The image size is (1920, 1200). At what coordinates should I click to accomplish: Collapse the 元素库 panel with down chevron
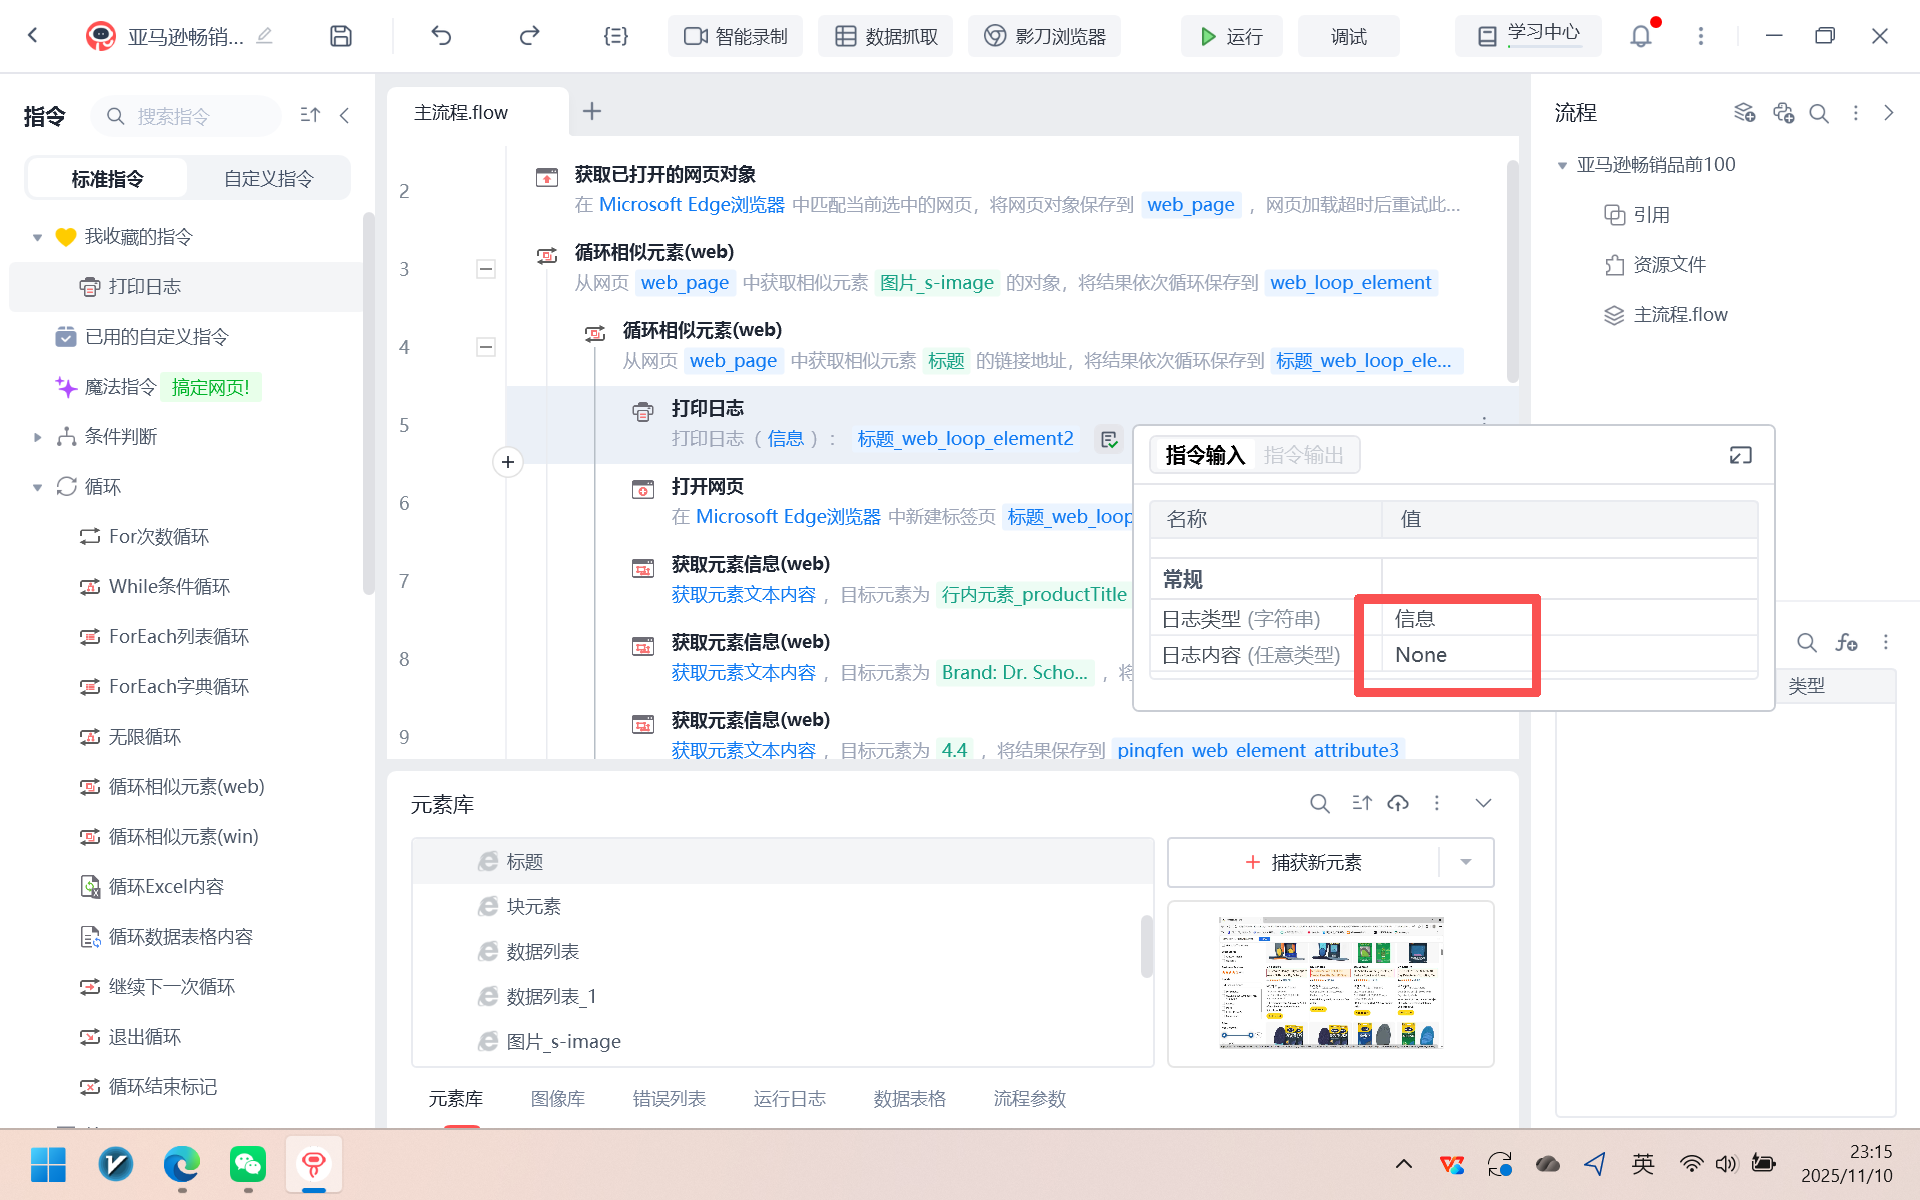point(1483,803)
